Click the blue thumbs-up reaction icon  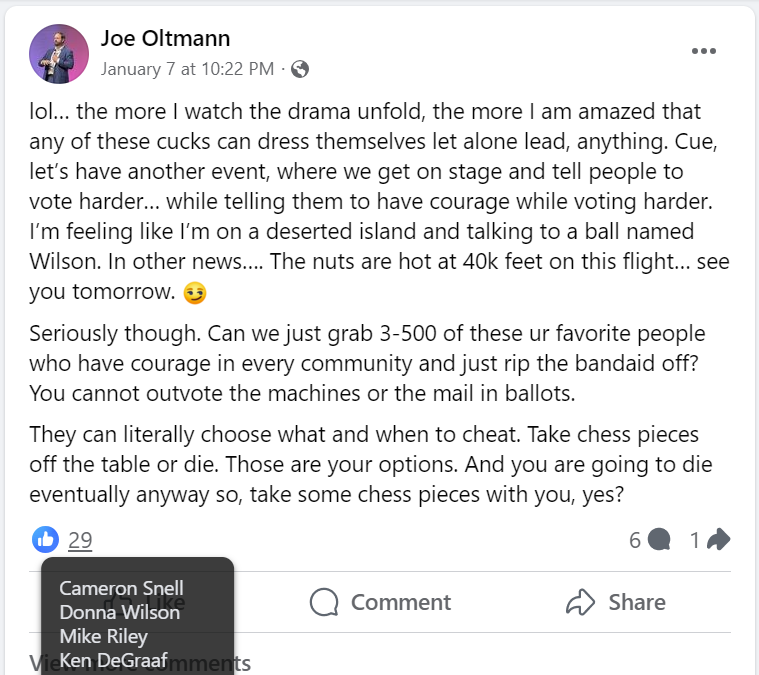coord(45,540)
